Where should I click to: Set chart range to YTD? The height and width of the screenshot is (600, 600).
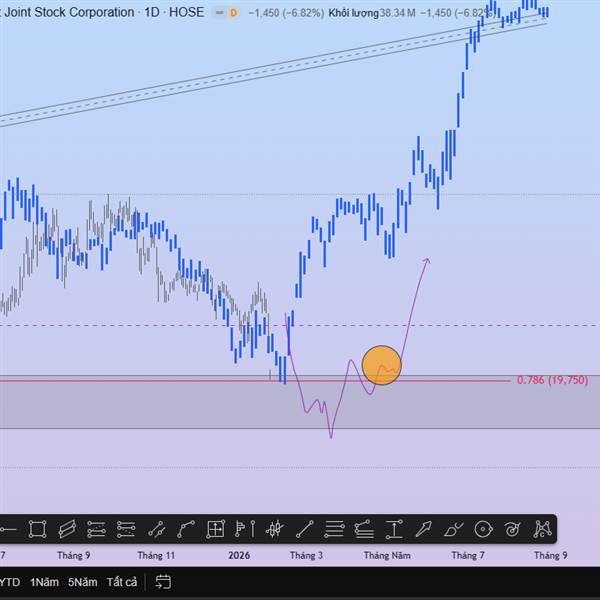[10, 582]
